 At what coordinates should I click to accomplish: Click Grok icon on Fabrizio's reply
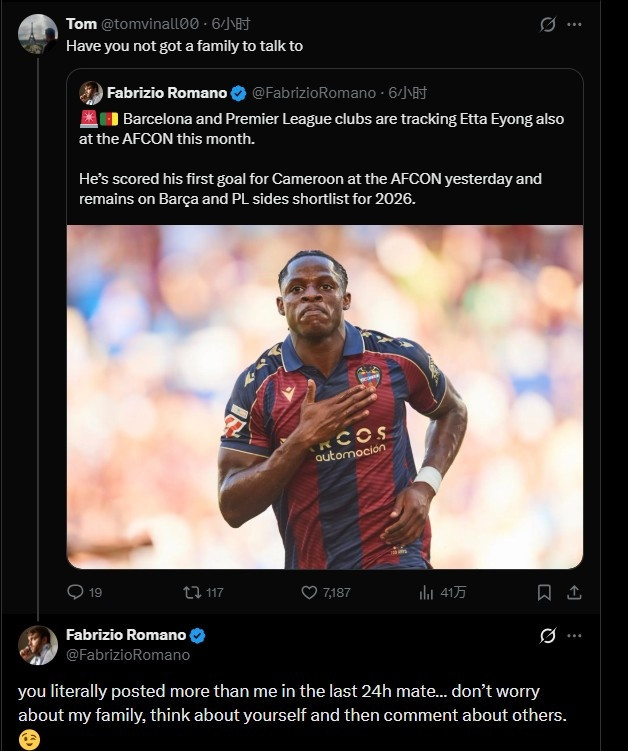[x=547, y=636]
